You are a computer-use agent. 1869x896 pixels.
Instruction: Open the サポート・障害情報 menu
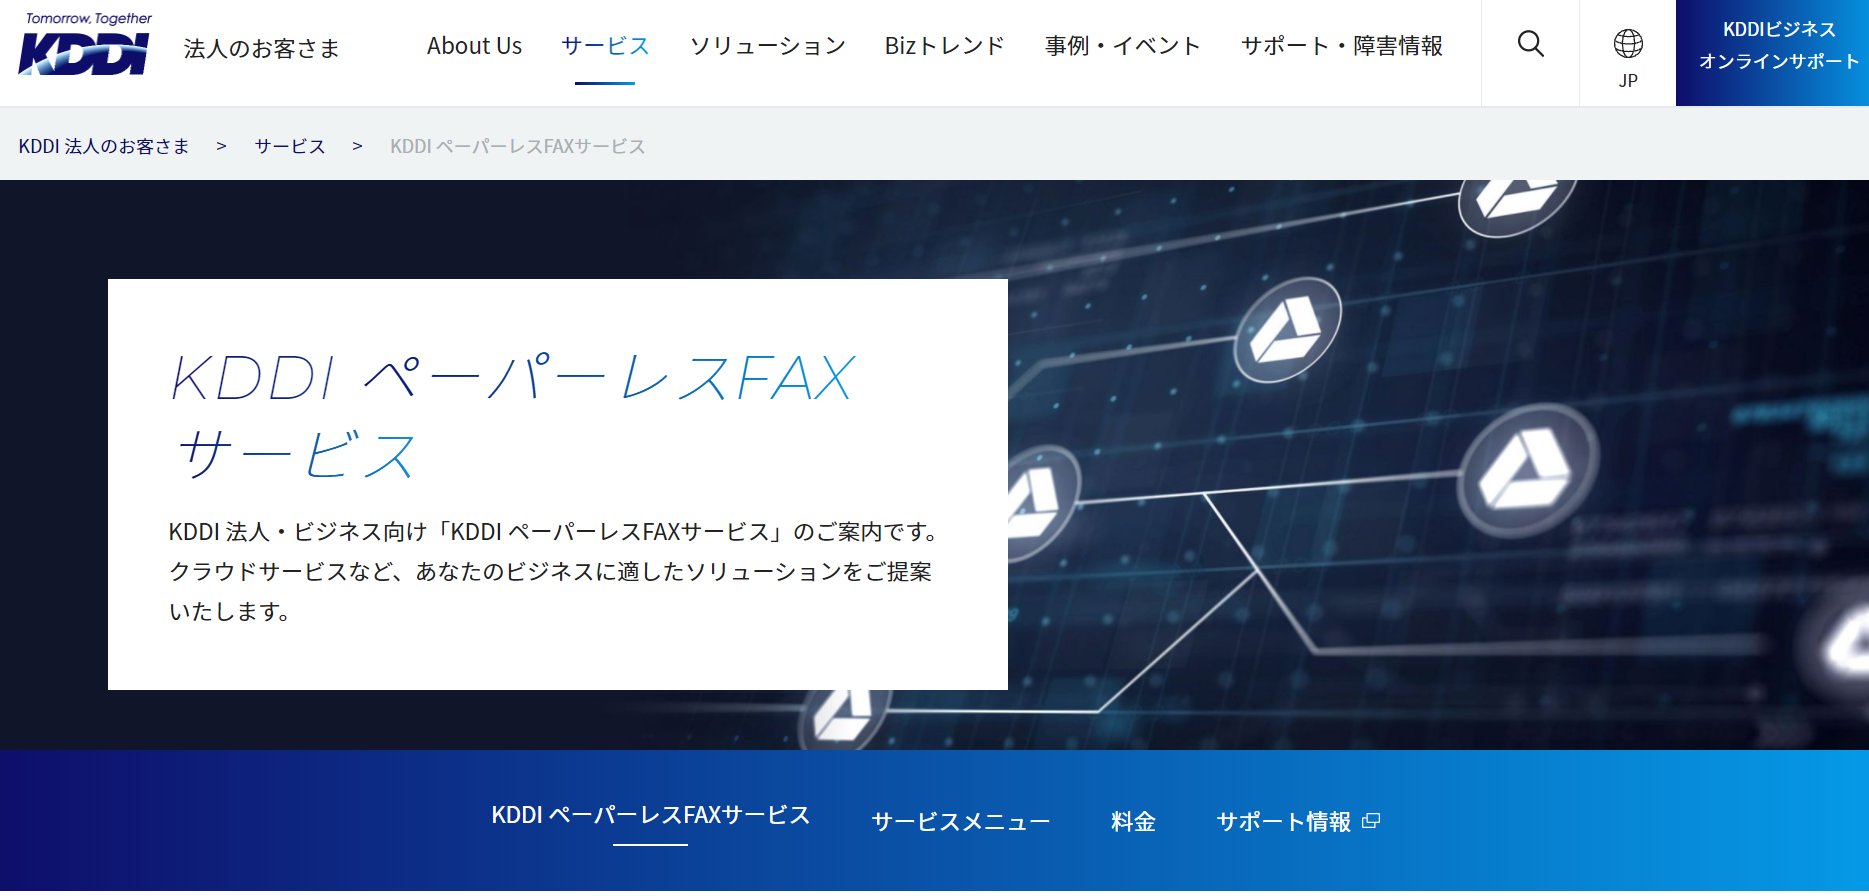1342,46
